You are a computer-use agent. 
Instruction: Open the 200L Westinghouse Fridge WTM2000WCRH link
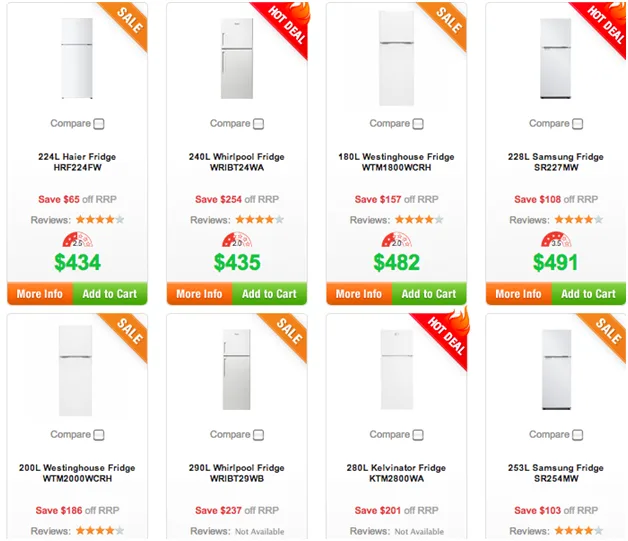coord(77,474)
